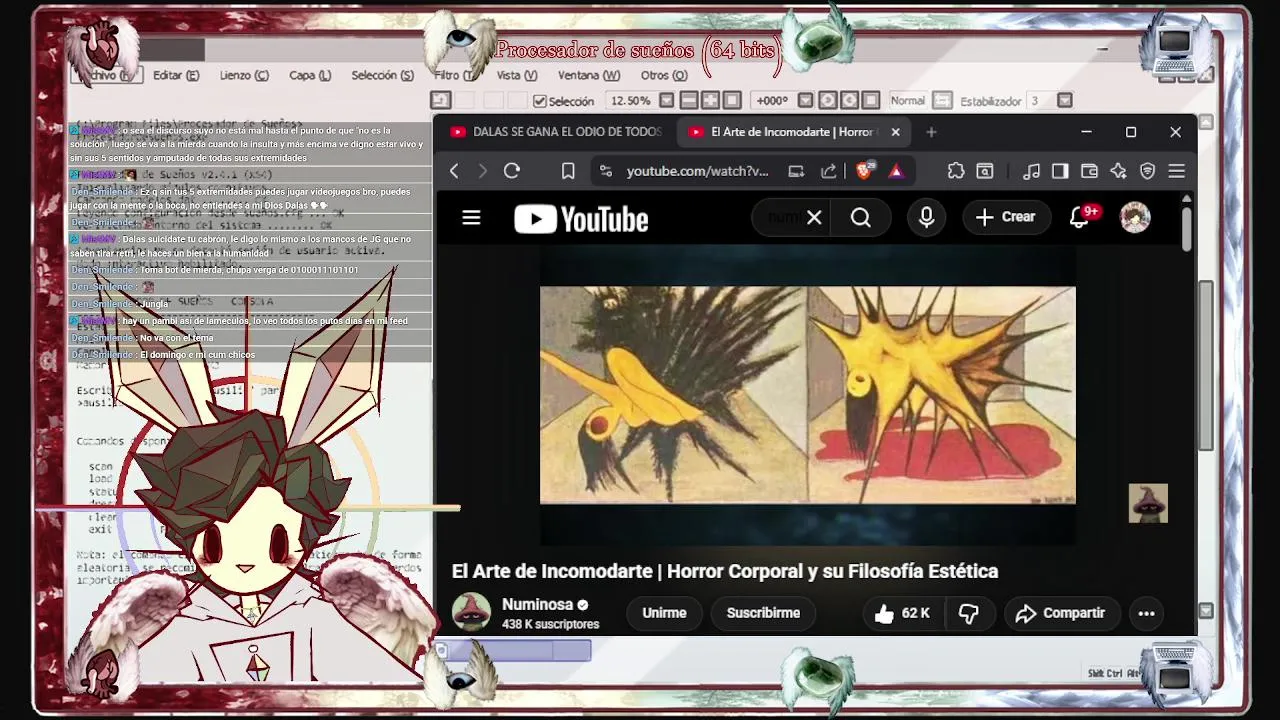1280x720 pixels.
Task: Open the Vista menu
Action: coord(517,75)
